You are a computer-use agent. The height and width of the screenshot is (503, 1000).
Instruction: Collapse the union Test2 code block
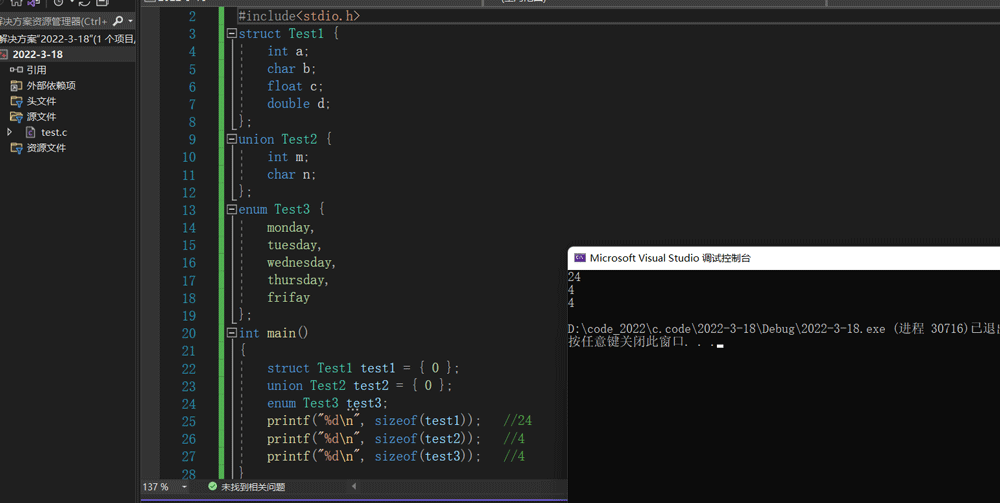coord(232,139)
